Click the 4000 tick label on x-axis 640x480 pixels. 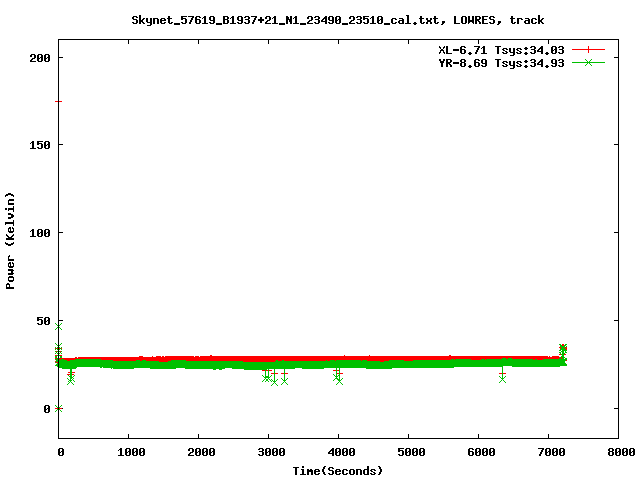tap(339, 452)
